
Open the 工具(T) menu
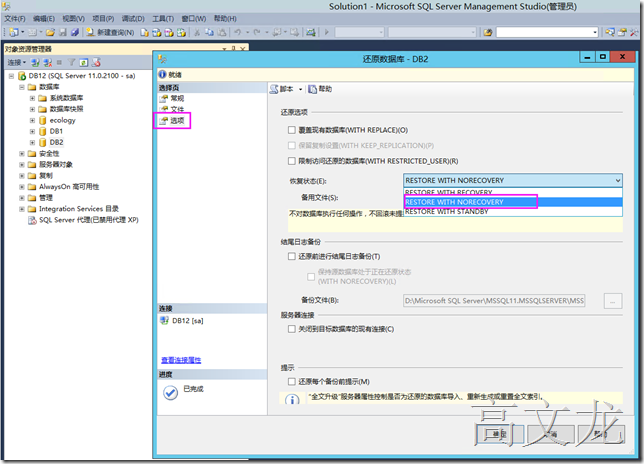(163, 18)
